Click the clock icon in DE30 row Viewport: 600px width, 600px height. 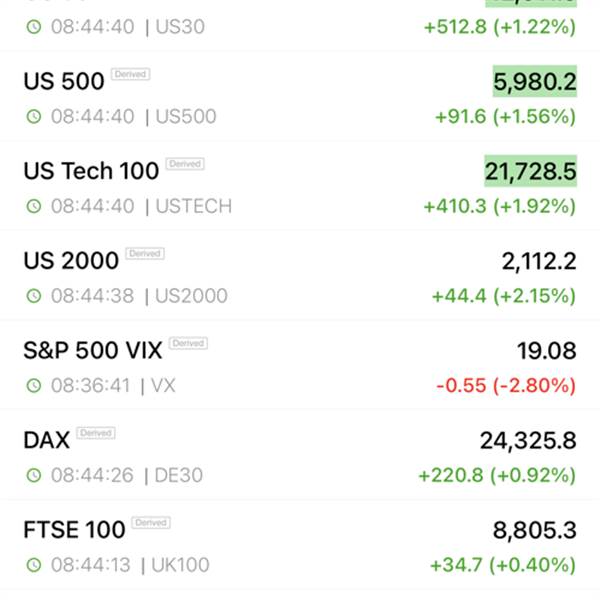[34, 475]
